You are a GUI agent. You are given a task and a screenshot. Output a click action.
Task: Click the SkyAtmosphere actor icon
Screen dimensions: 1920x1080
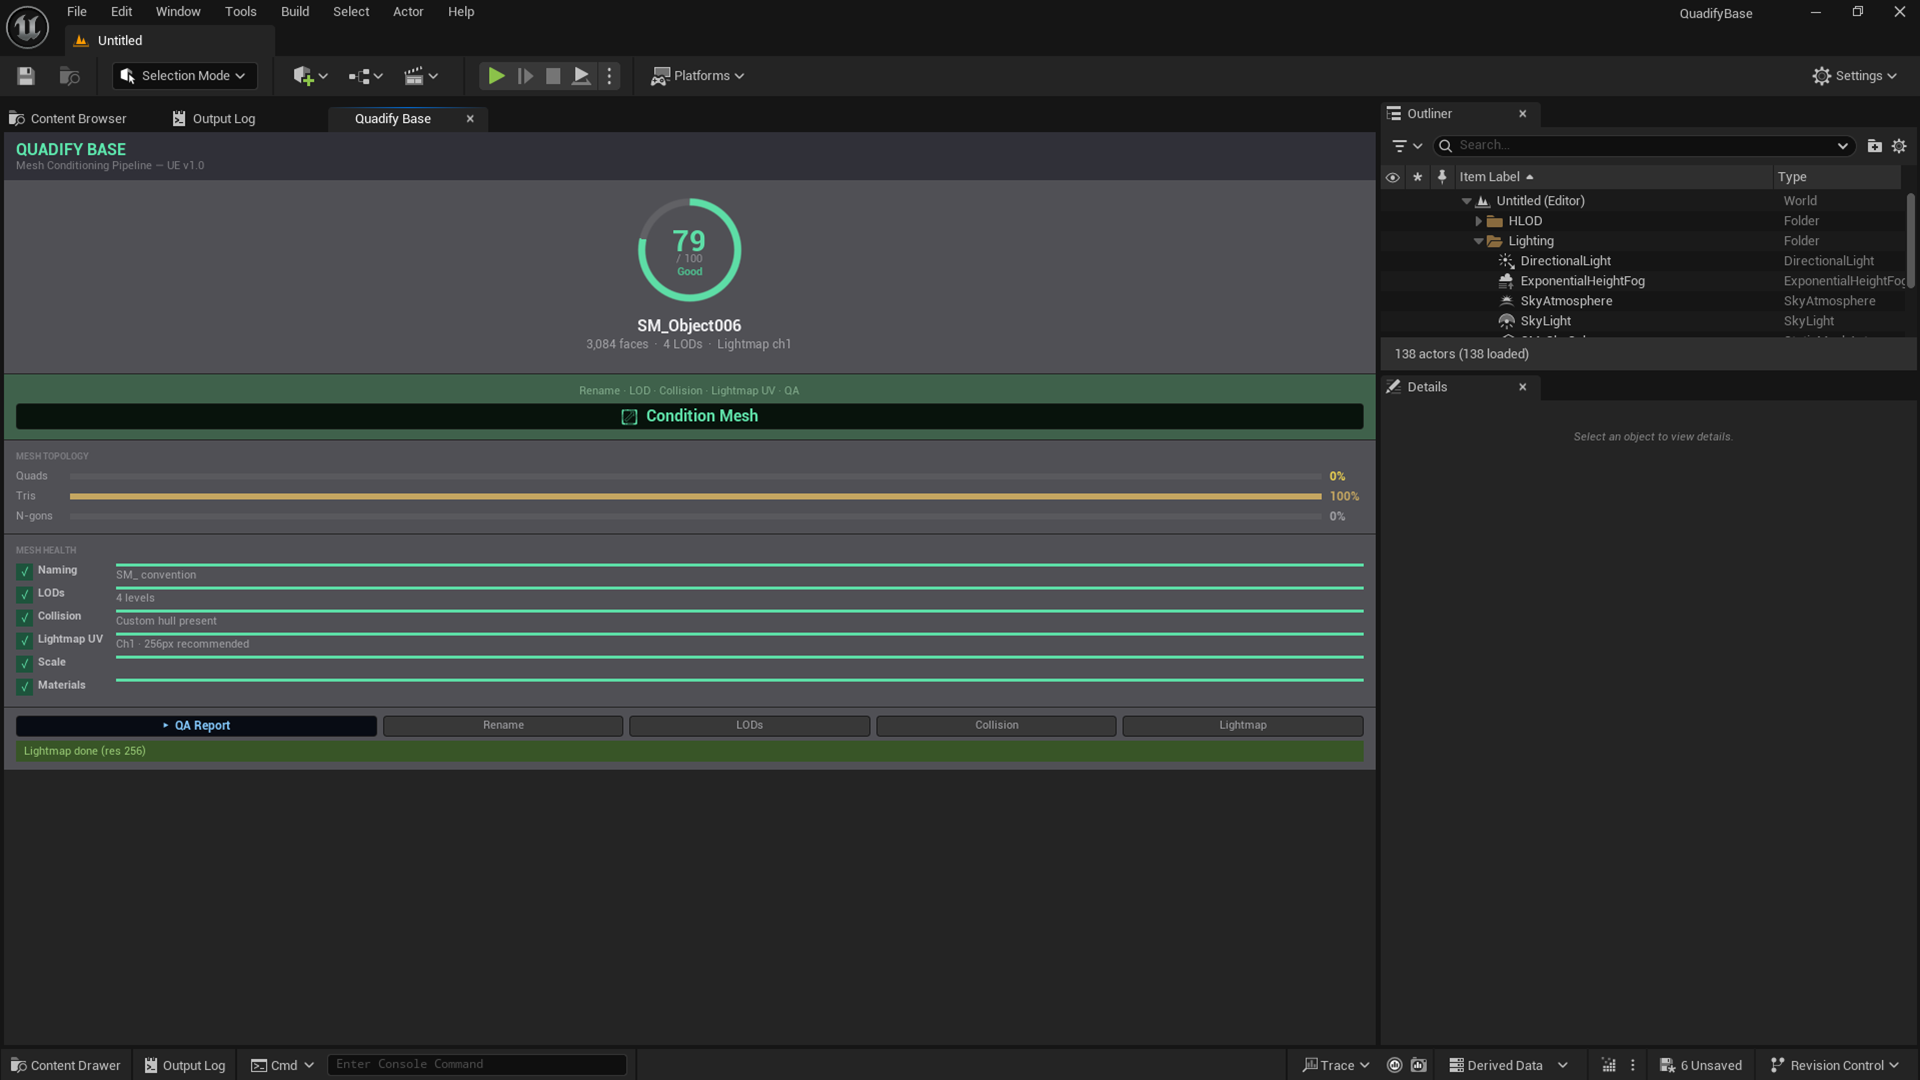click(x=1506, y=301)
